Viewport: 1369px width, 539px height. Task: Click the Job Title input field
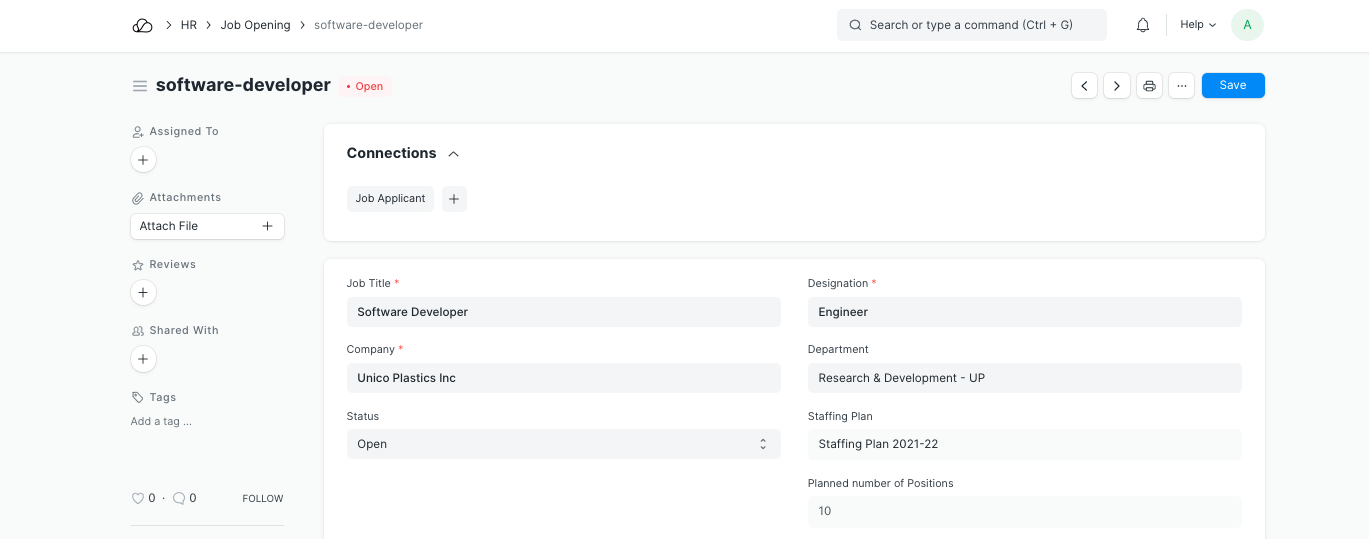coord(563,312)
